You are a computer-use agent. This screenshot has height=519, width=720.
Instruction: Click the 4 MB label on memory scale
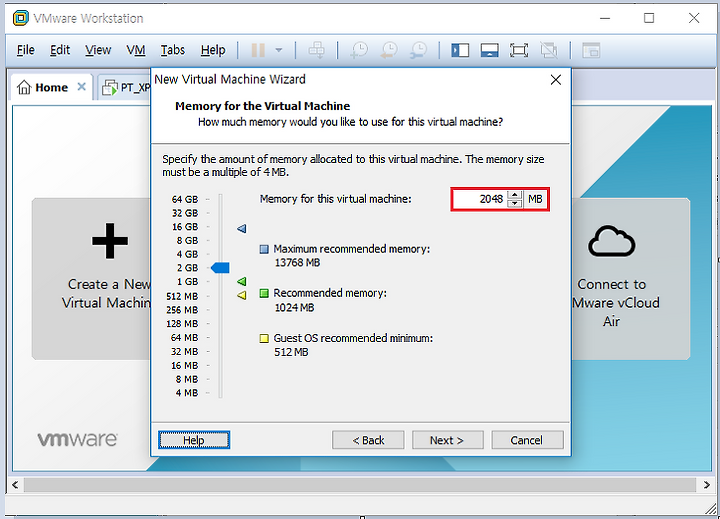tap(187, 393)
